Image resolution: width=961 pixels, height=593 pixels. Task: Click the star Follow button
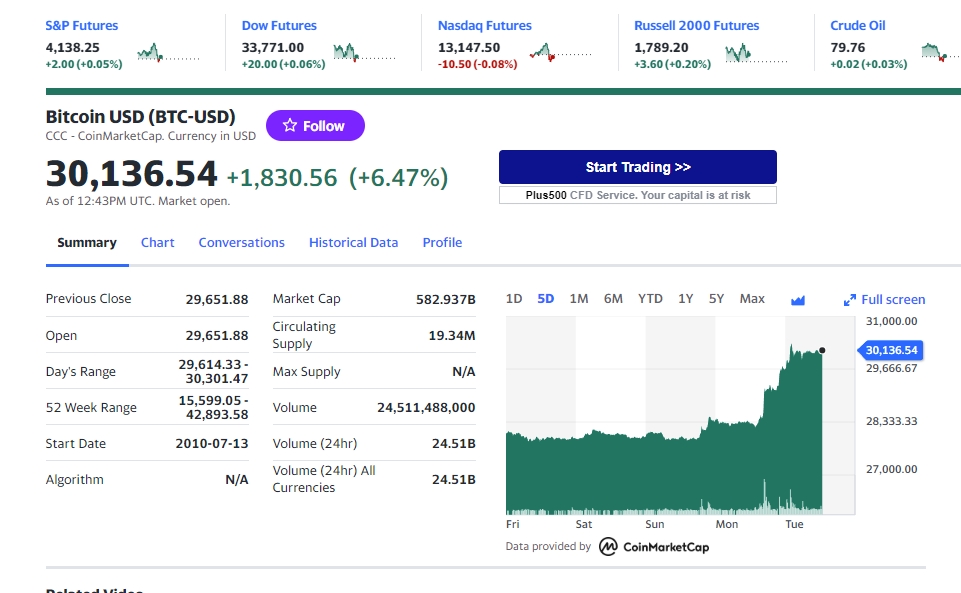click(x=315, y=126)
